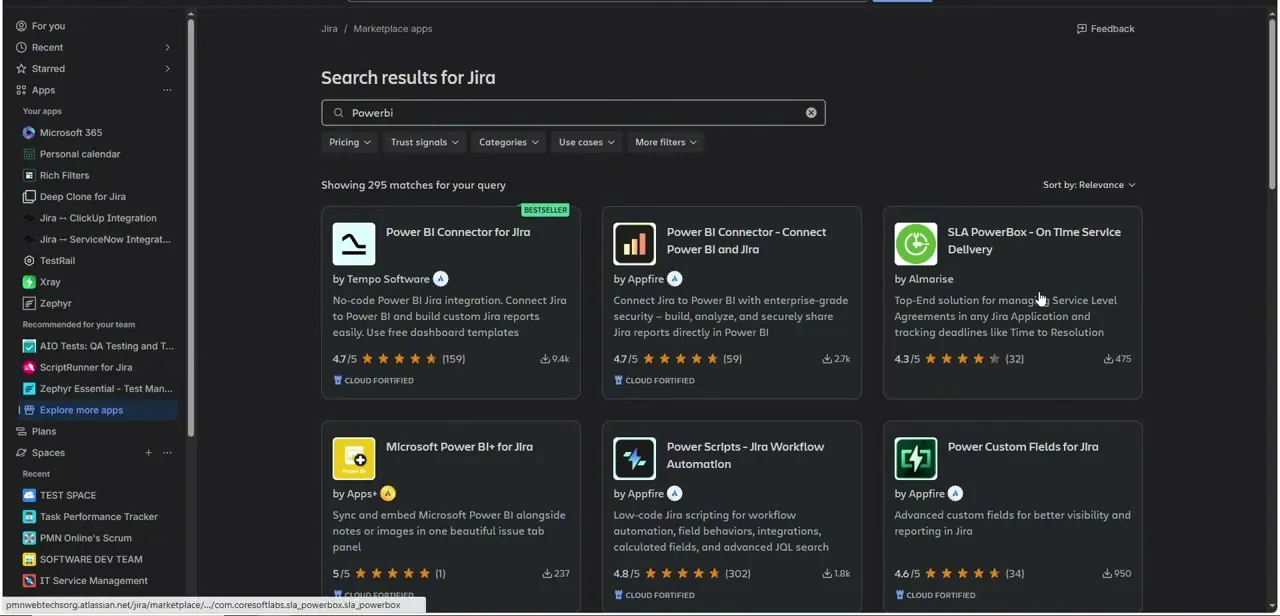Open PMN Online's Scrum space

pyautogui.click(x=85, y=538)
